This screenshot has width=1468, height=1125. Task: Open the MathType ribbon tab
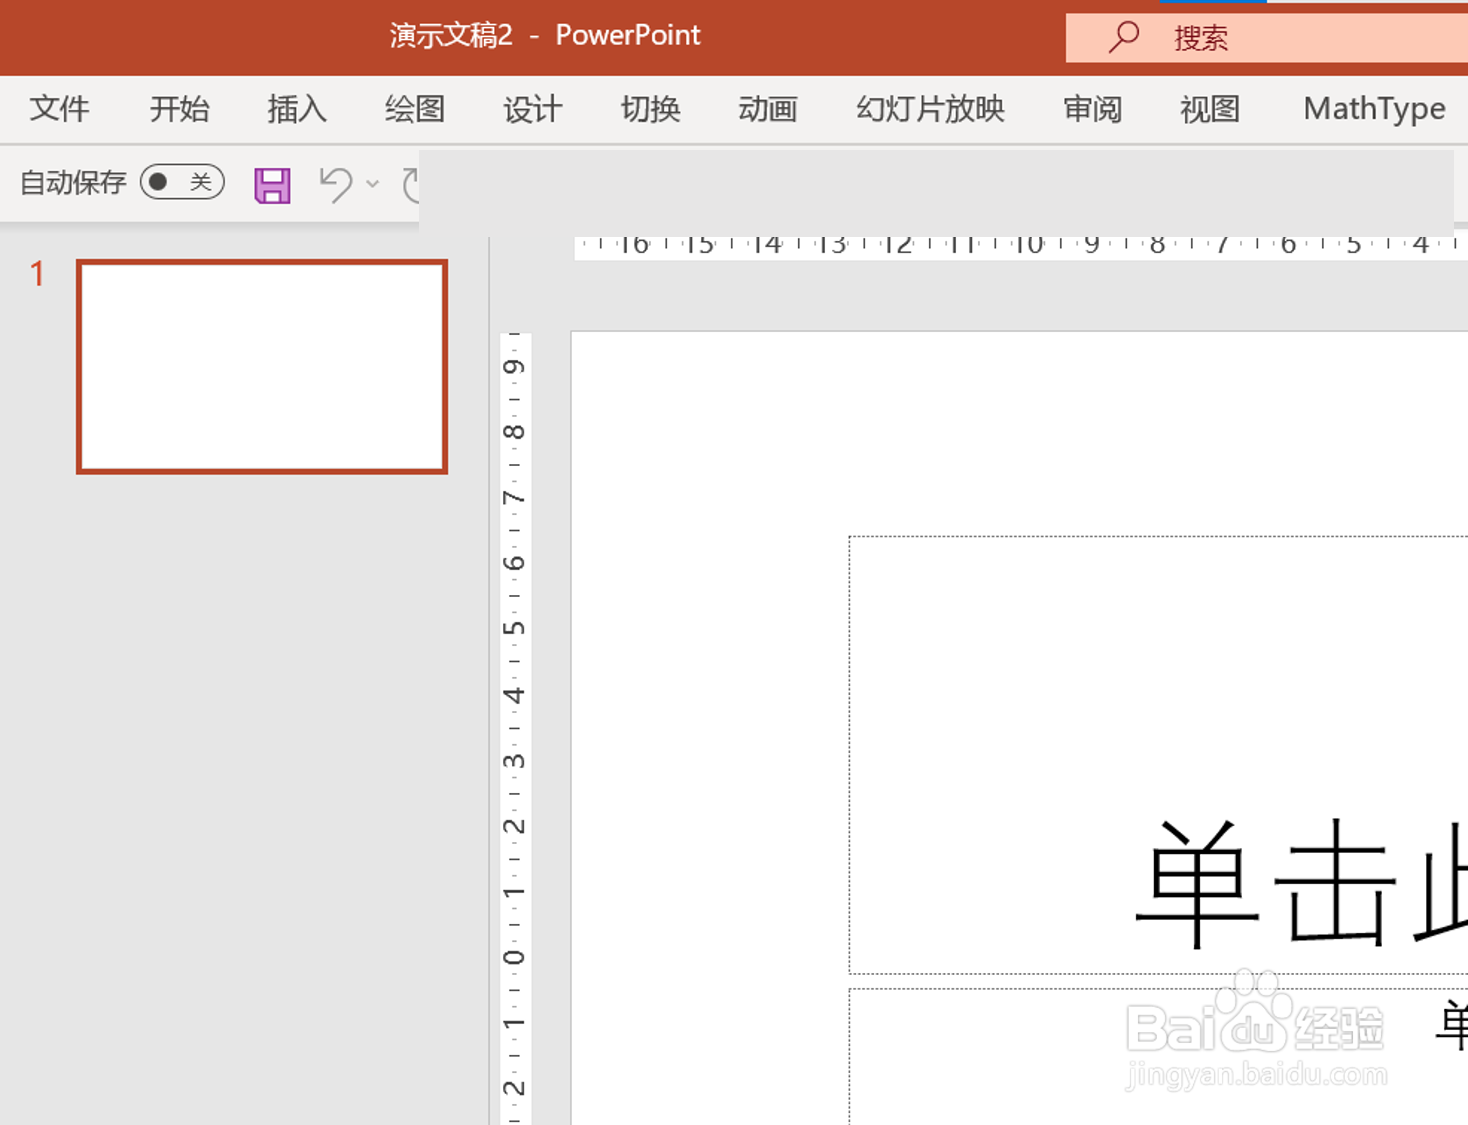point(1374,108)
